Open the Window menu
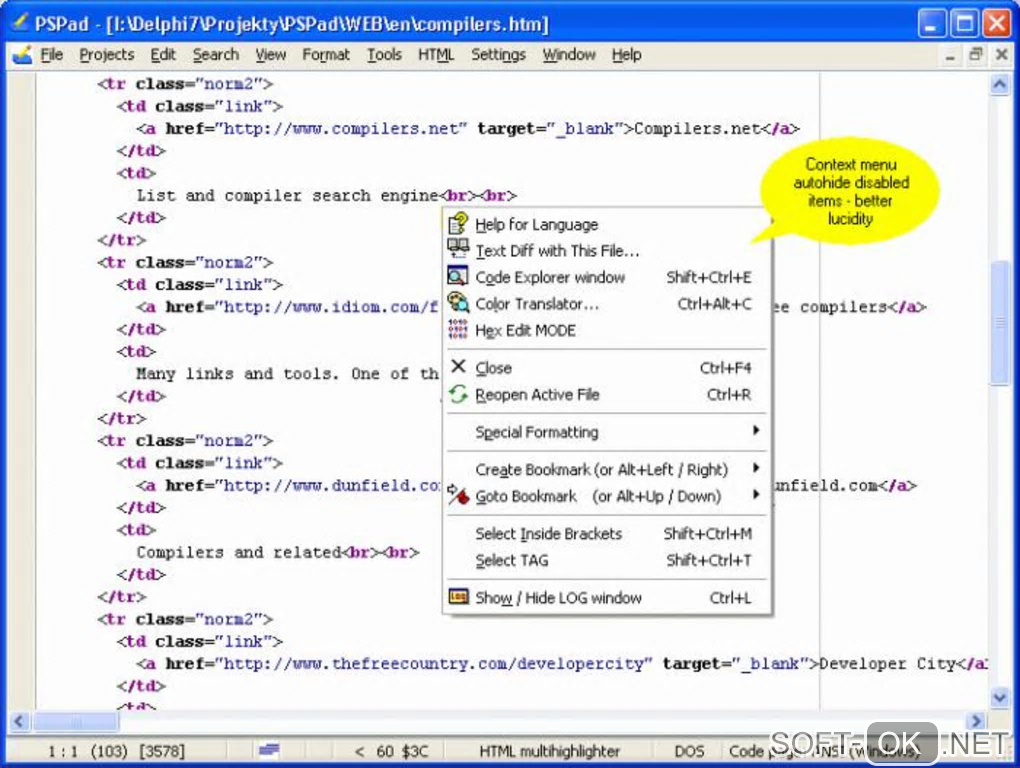Viewport: 1020px width, 768px height. click(x=569, y=55)
